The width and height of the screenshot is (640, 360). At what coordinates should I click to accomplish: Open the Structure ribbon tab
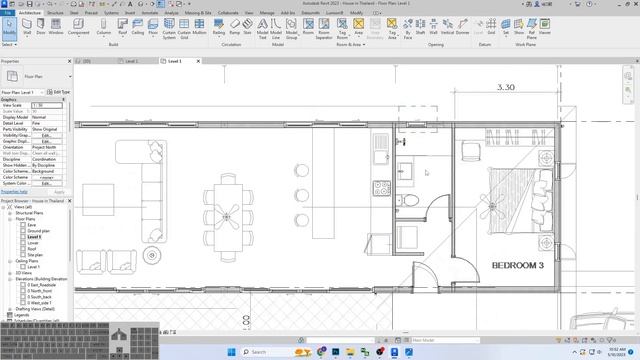click(55, 13)
